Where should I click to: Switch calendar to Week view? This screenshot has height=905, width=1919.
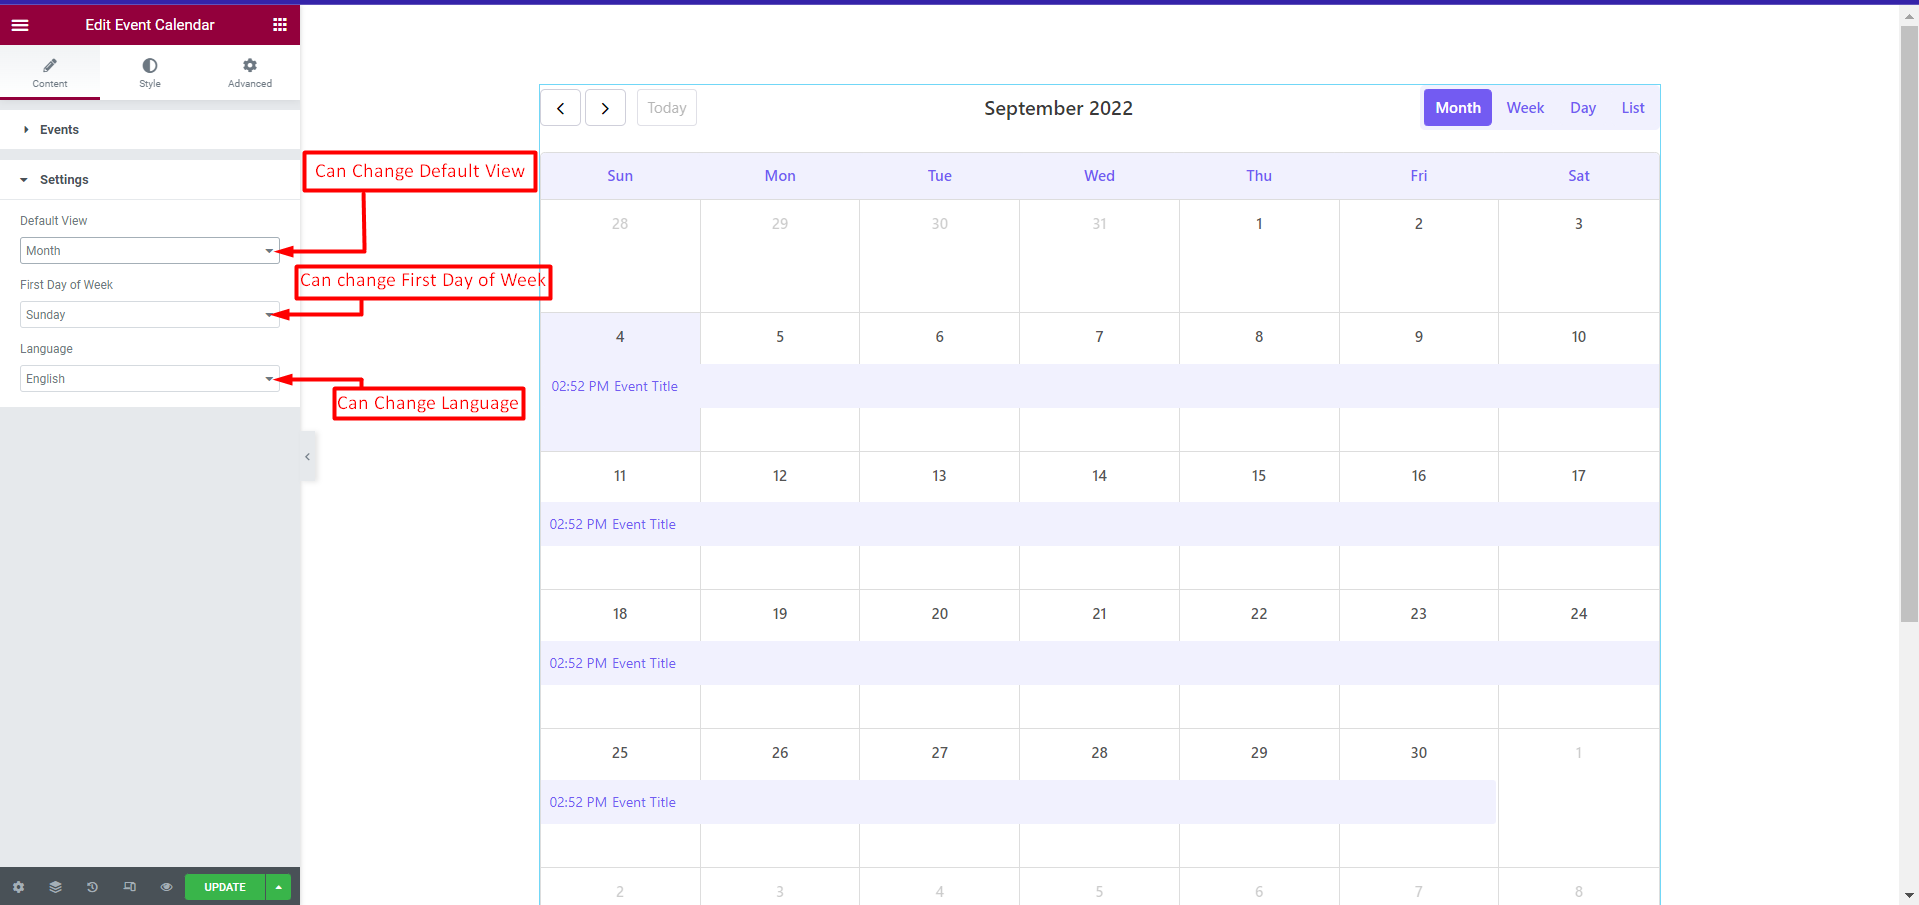pos(1525,108)
